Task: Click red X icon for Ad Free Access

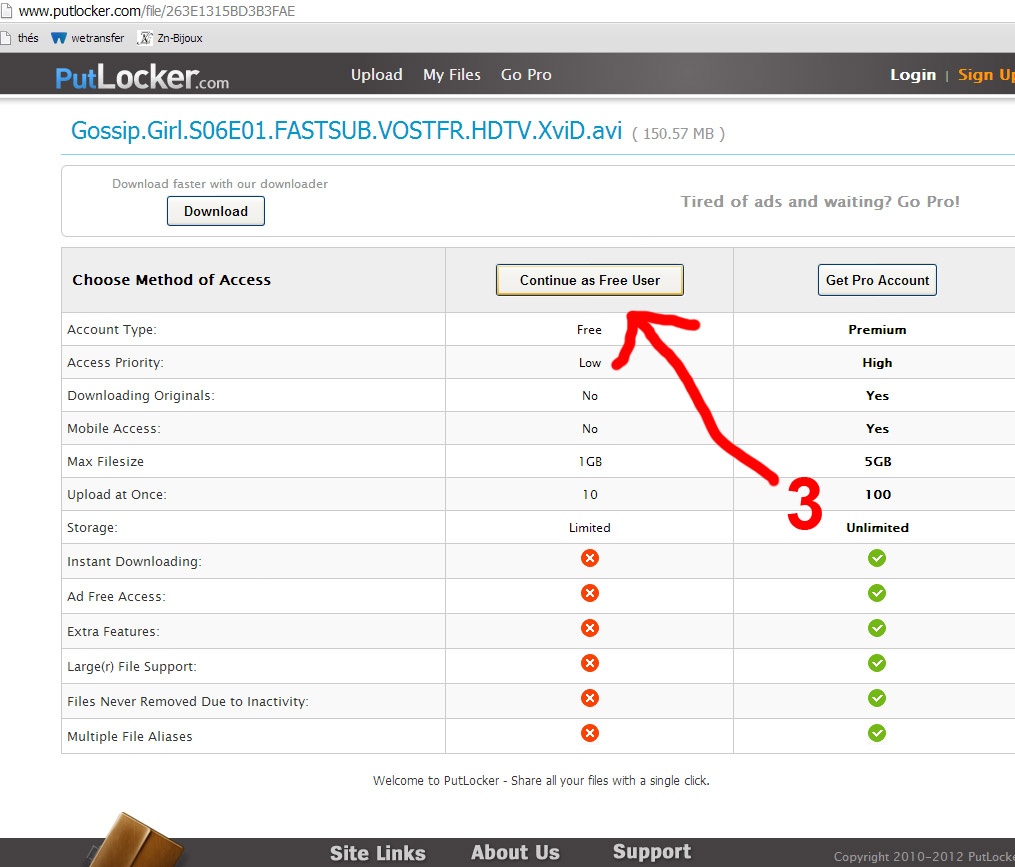Action: point(590,593)
